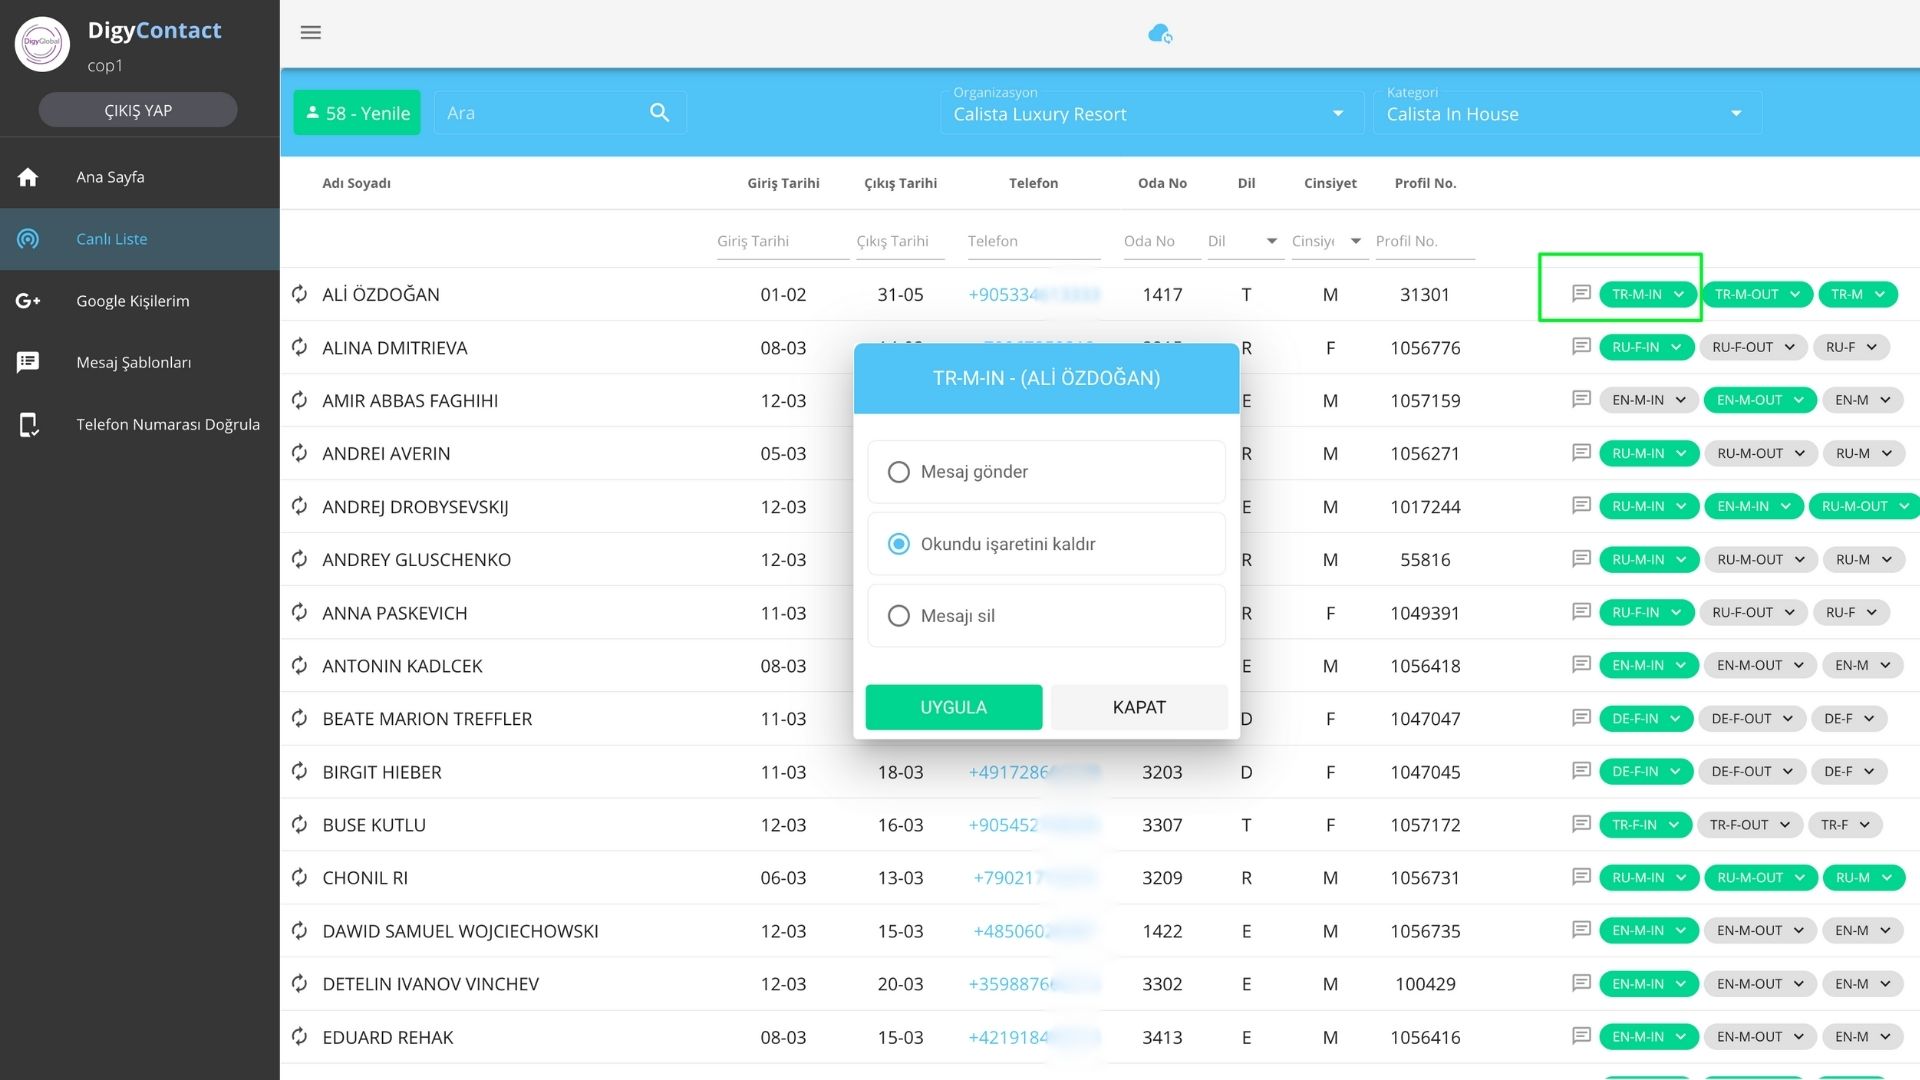The height and width of the screenshot is (1080, 1920).
Task: Click refresh icon beside EDUARD REHAK
Action: pos(299,1037)
